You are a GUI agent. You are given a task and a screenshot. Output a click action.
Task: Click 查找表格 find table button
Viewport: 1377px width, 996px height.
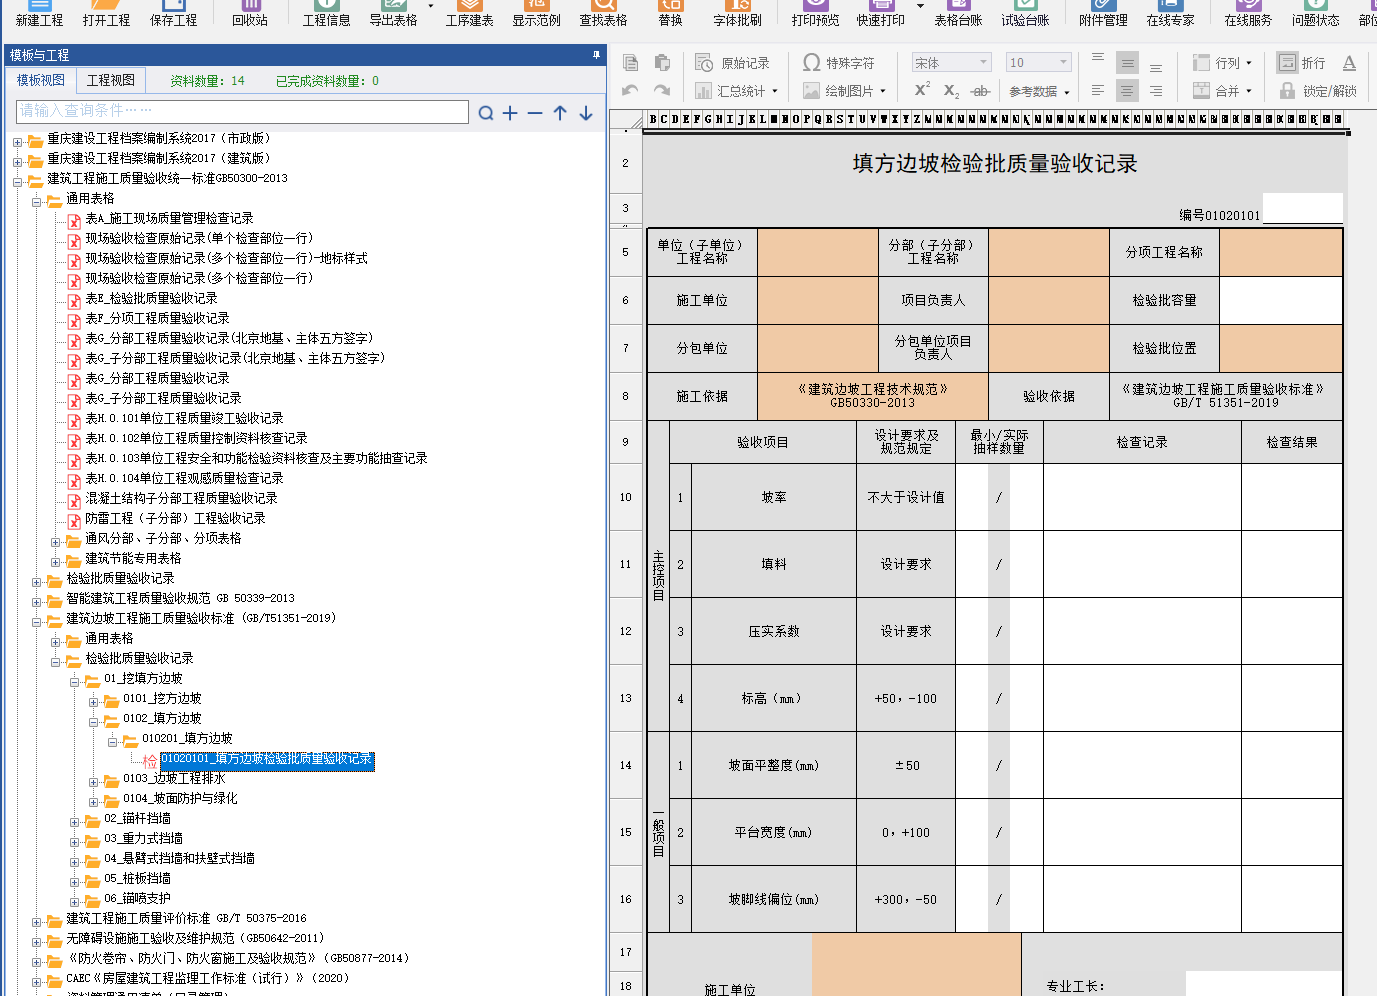click(603, 14)
